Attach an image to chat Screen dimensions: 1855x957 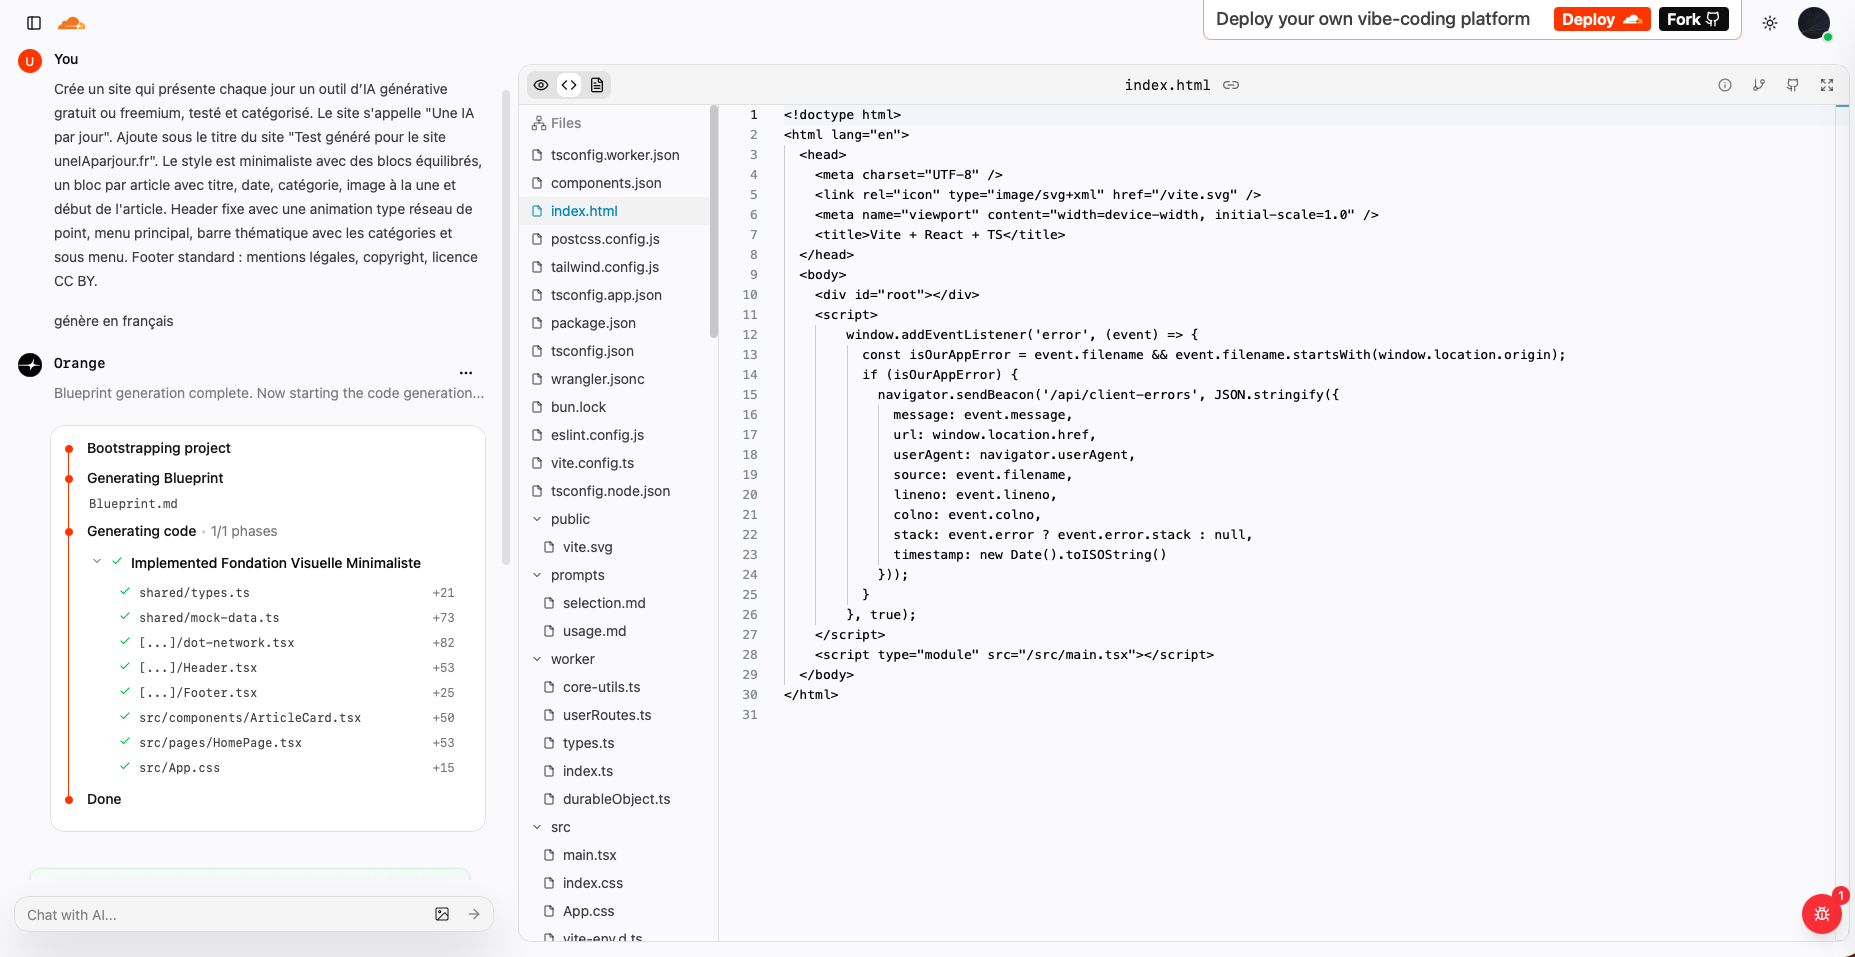(442, 914)
